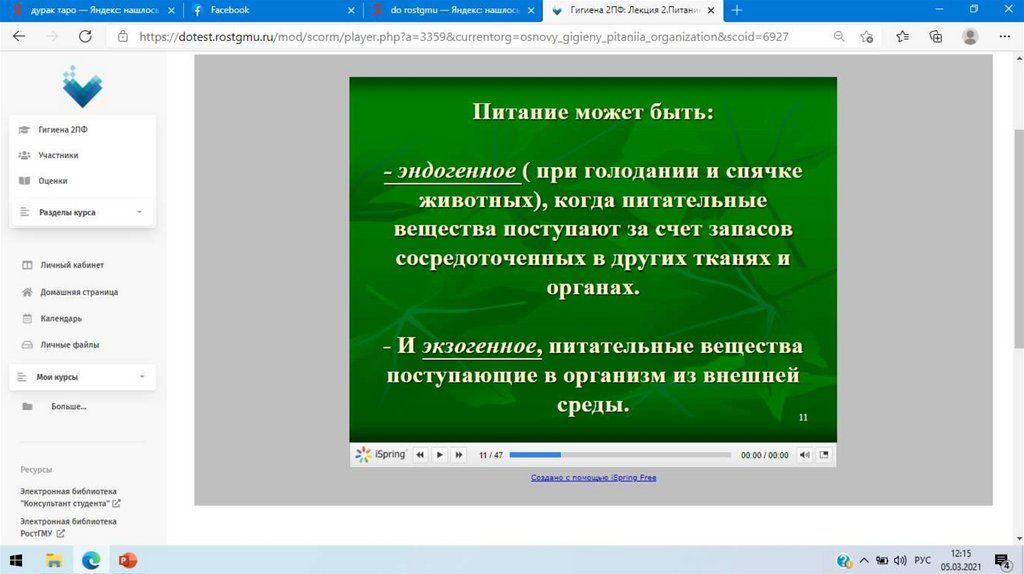
Task: Seek on the presentation progress bar
Action: click(x=620, y=454)
